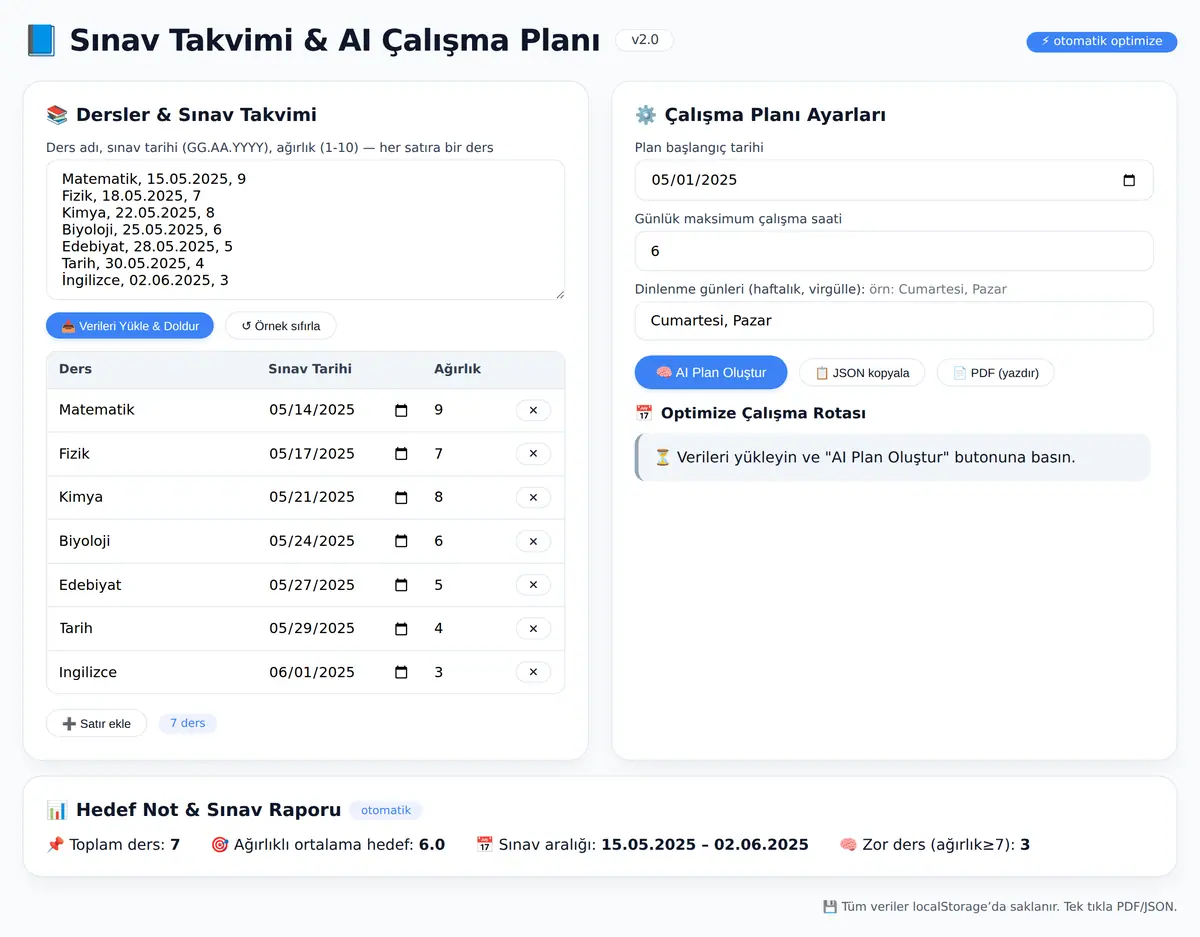Open calendar picker for Ingilizce exam date

tap(401, 672)
